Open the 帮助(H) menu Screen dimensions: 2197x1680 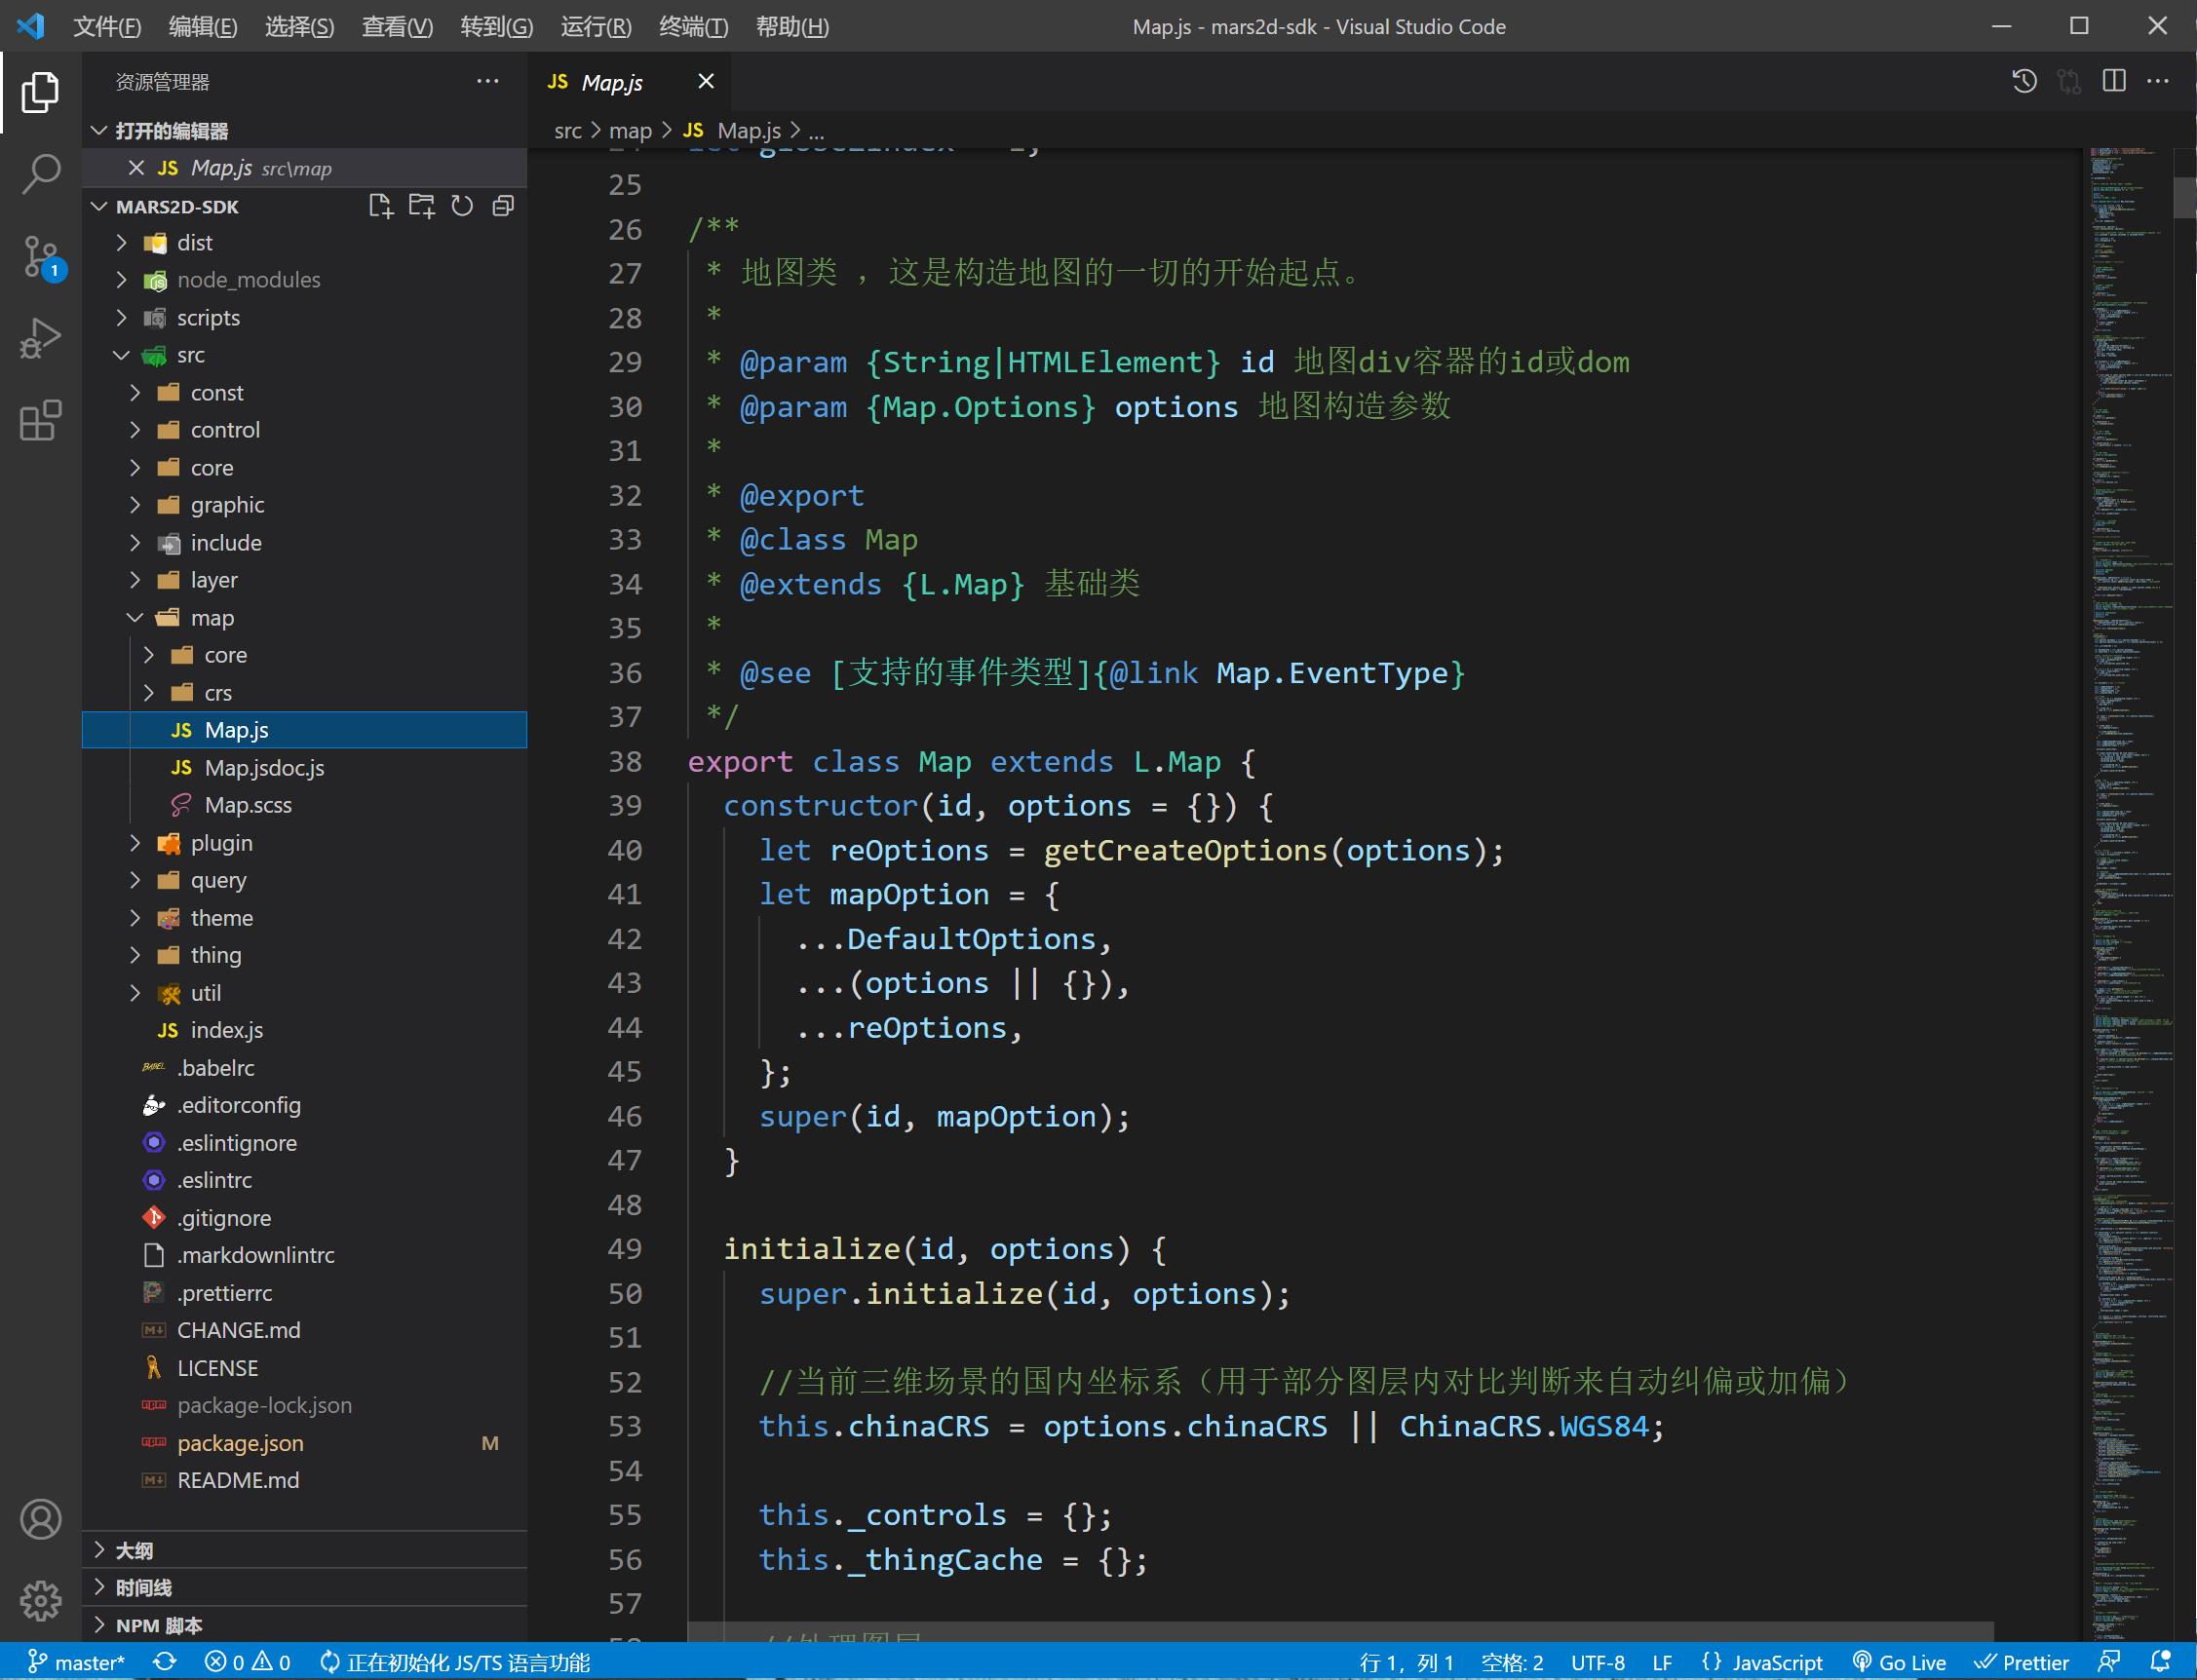pyautogui.click(x=792, y=27)
